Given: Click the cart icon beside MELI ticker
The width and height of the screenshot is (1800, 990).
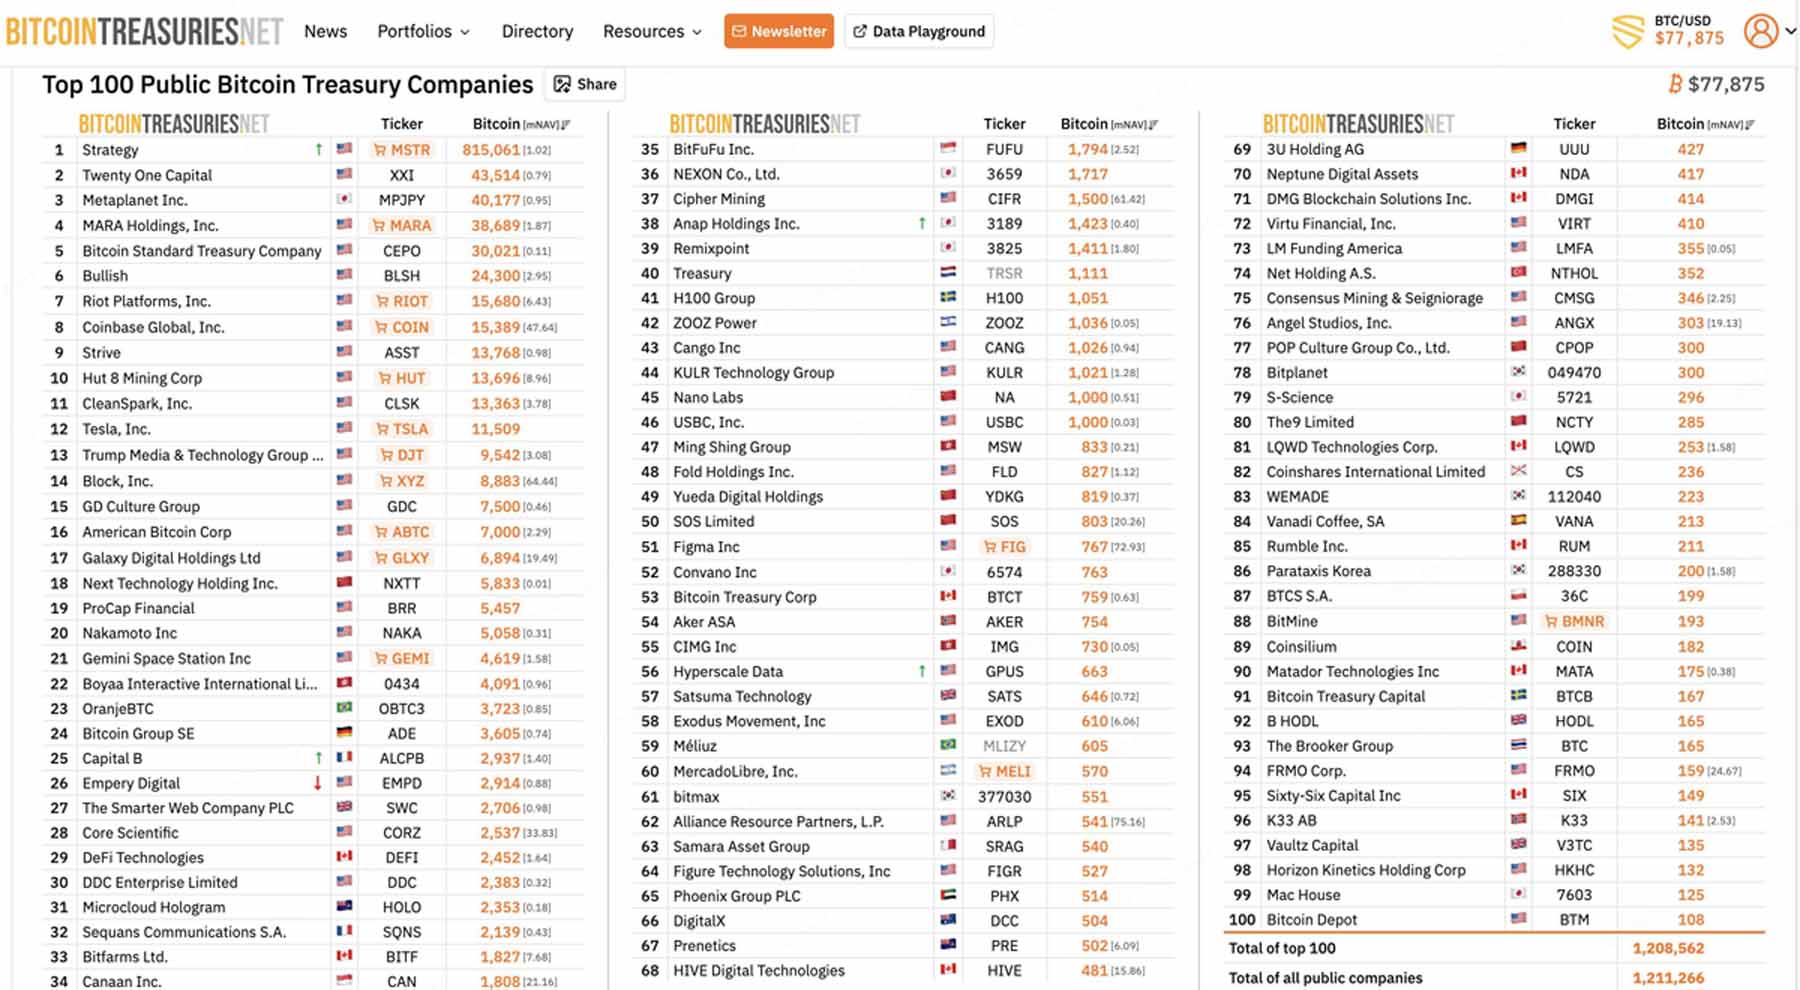Looking at the screenshot, I should (985, 771).
